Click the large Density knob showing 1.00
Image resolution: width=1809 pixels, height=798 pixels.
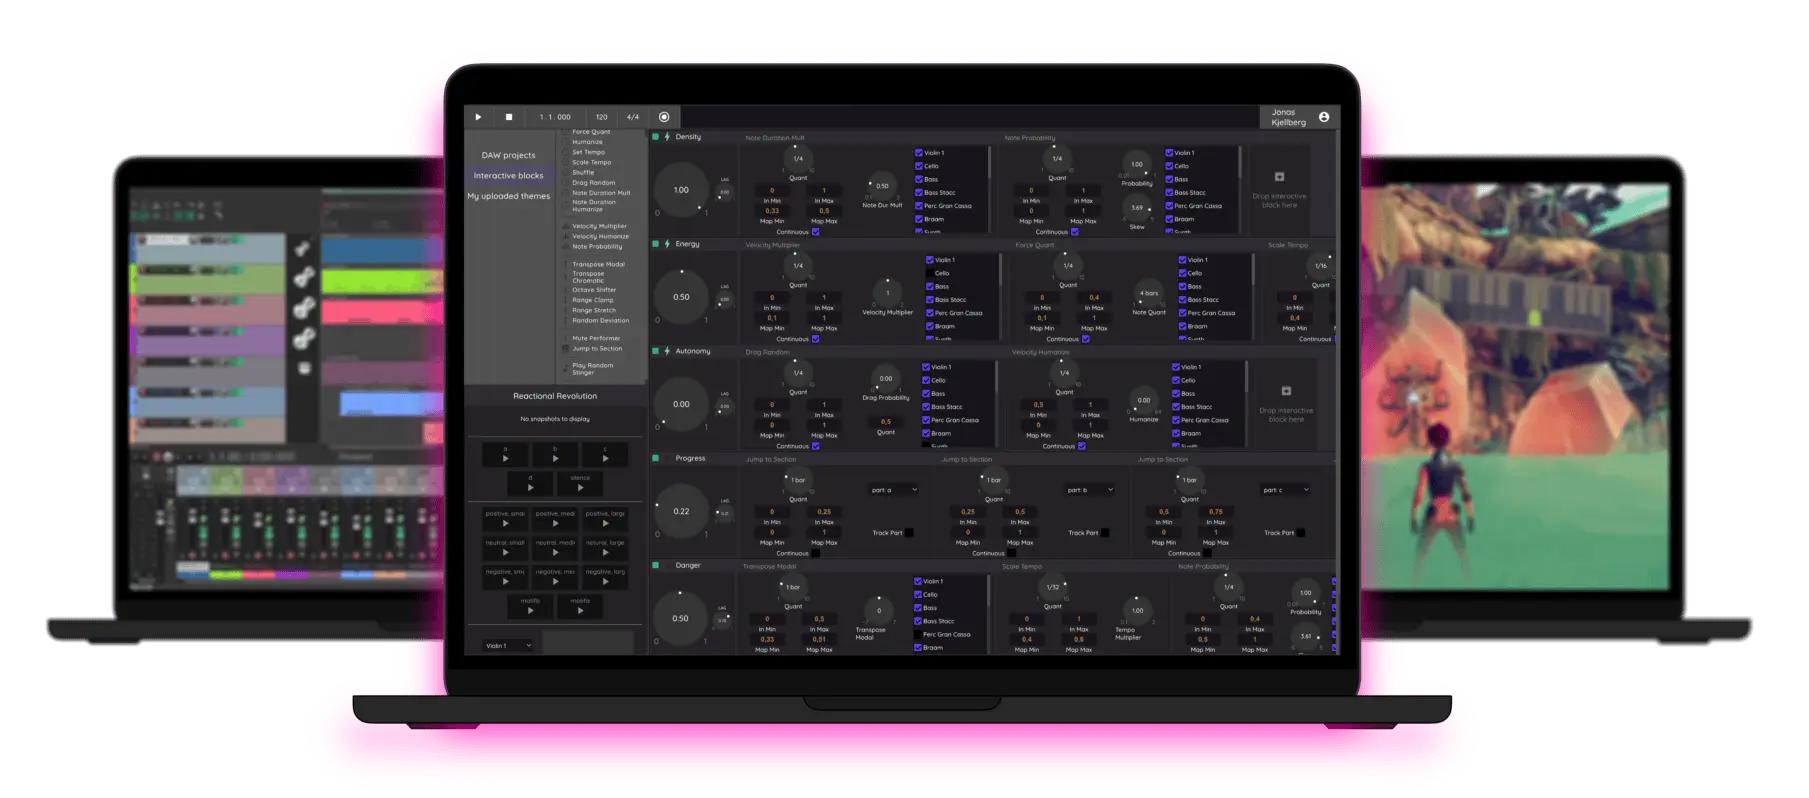(x=681, y=190)
